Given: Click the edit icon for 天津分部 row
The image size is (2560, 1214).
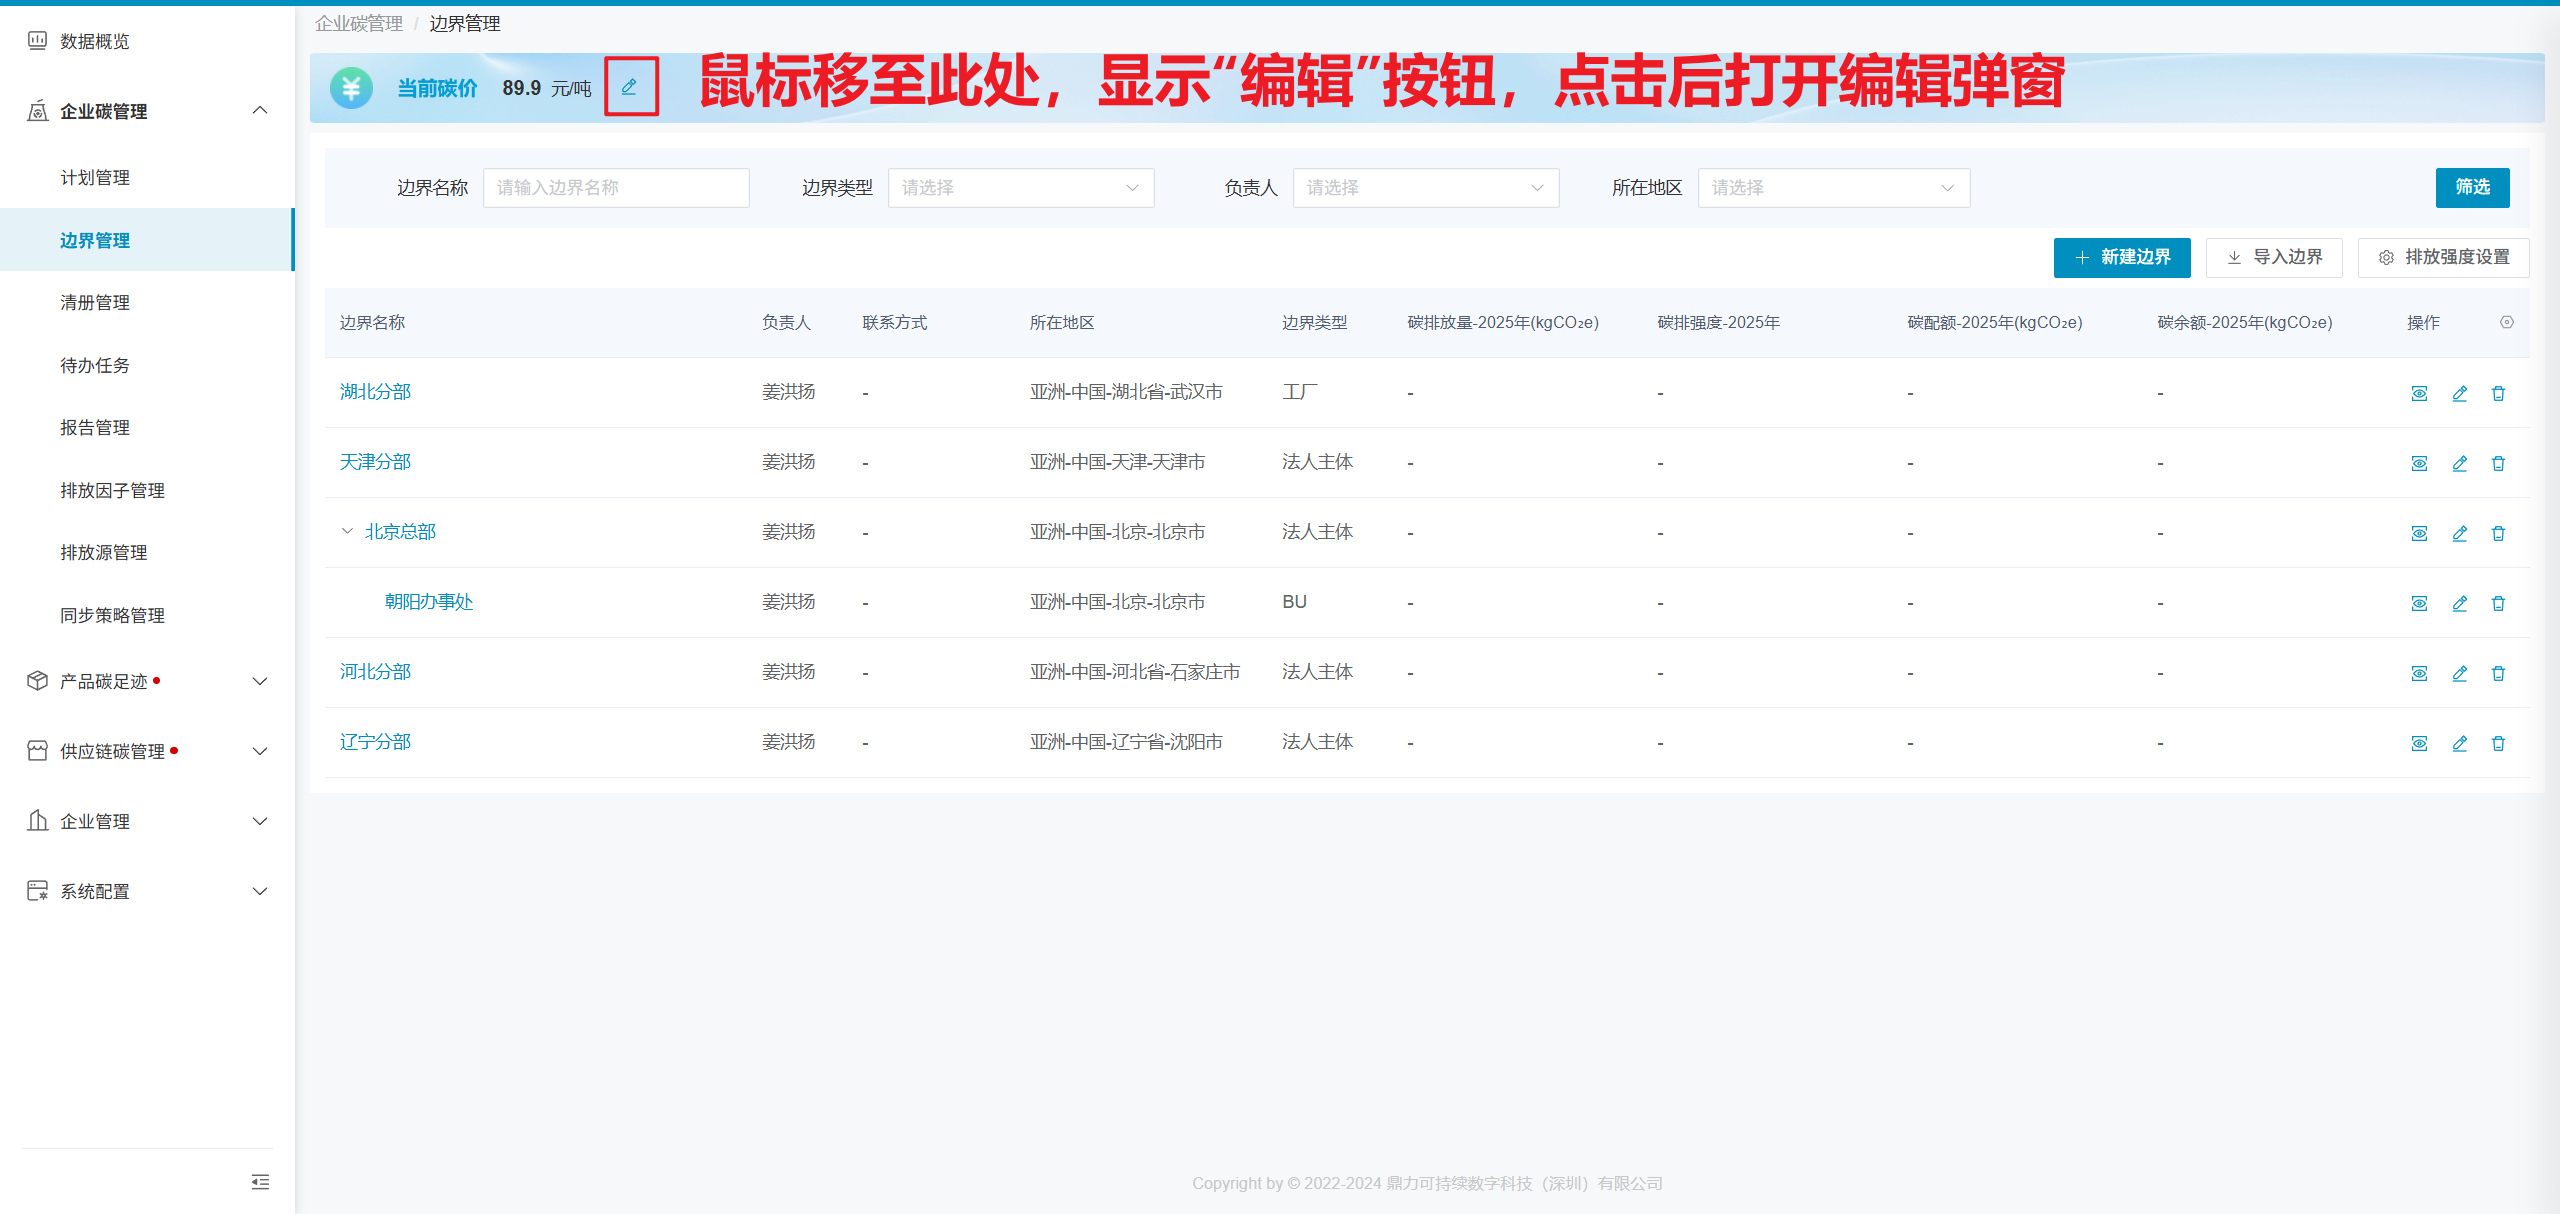Looking at the screenshot, I should (2459, 463).
